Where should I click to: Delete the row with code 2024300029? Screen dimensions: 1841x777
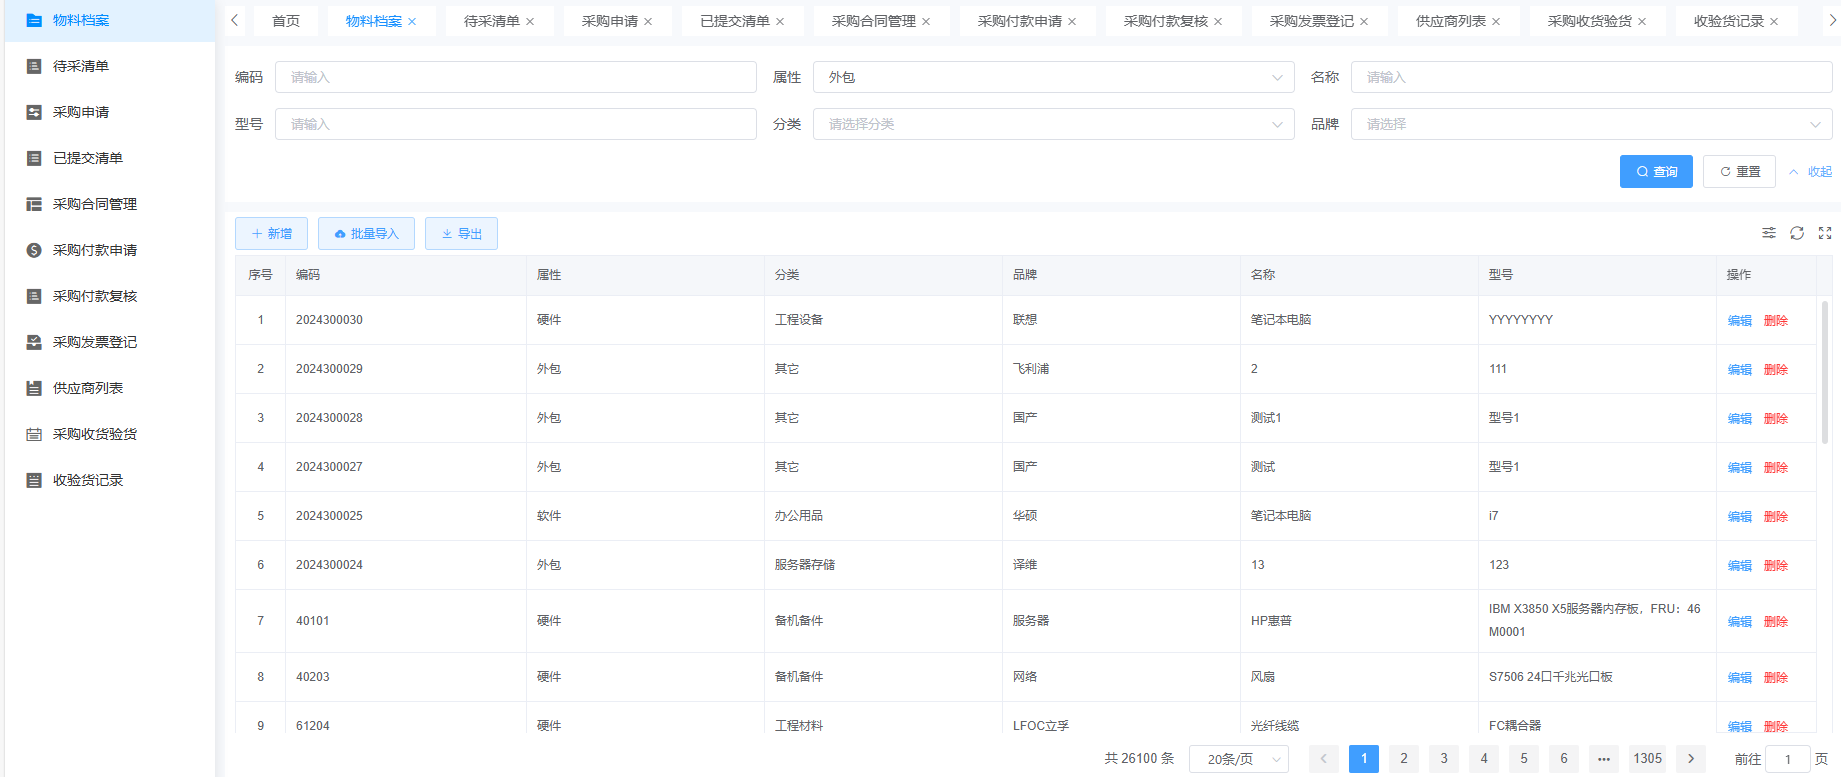[1775, 370]
